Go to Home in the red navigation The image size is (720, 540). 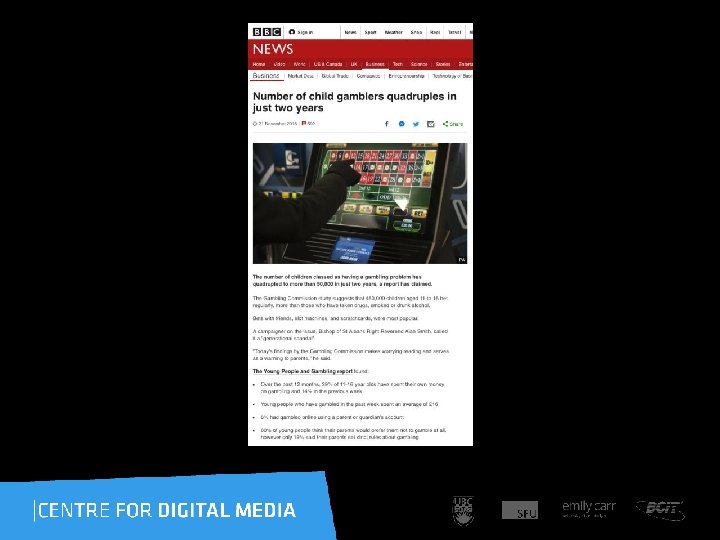click(x=259, y=64)
